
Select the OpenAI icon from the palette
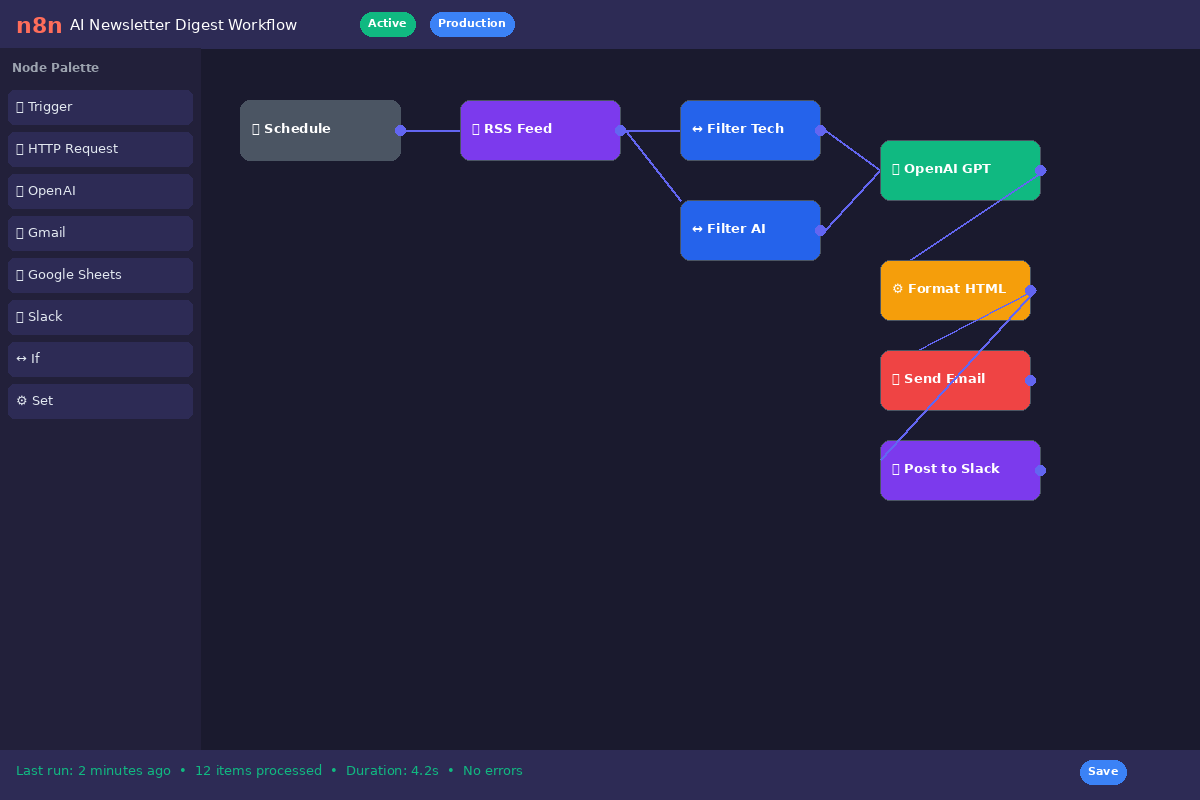coord(18,191)
